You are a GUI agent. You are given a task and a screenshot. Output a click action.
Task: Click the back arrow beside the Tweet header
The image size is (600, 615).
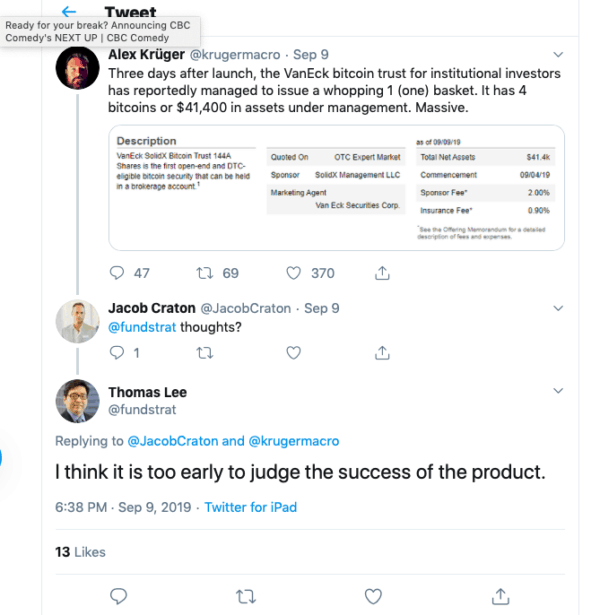point(69,11)
